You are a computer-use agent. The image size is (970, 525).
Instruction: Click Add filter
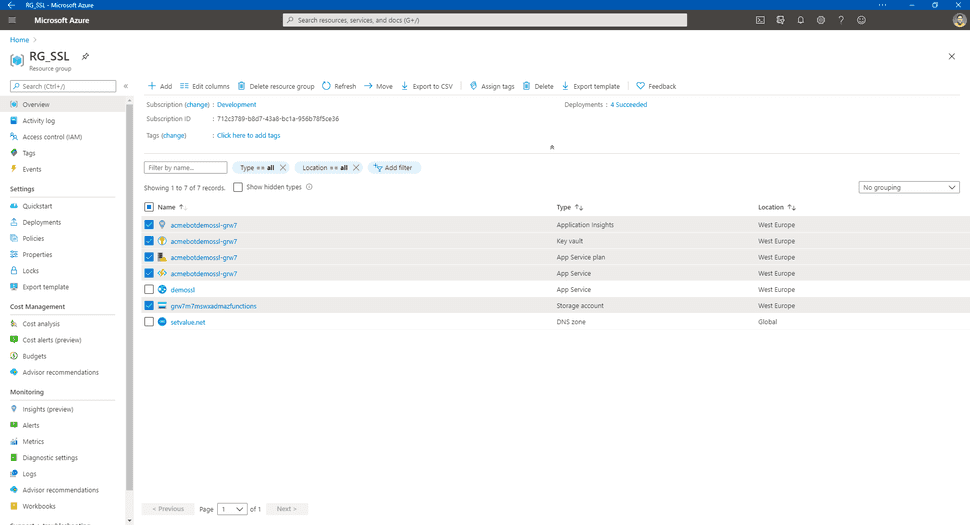coord(393,168)
